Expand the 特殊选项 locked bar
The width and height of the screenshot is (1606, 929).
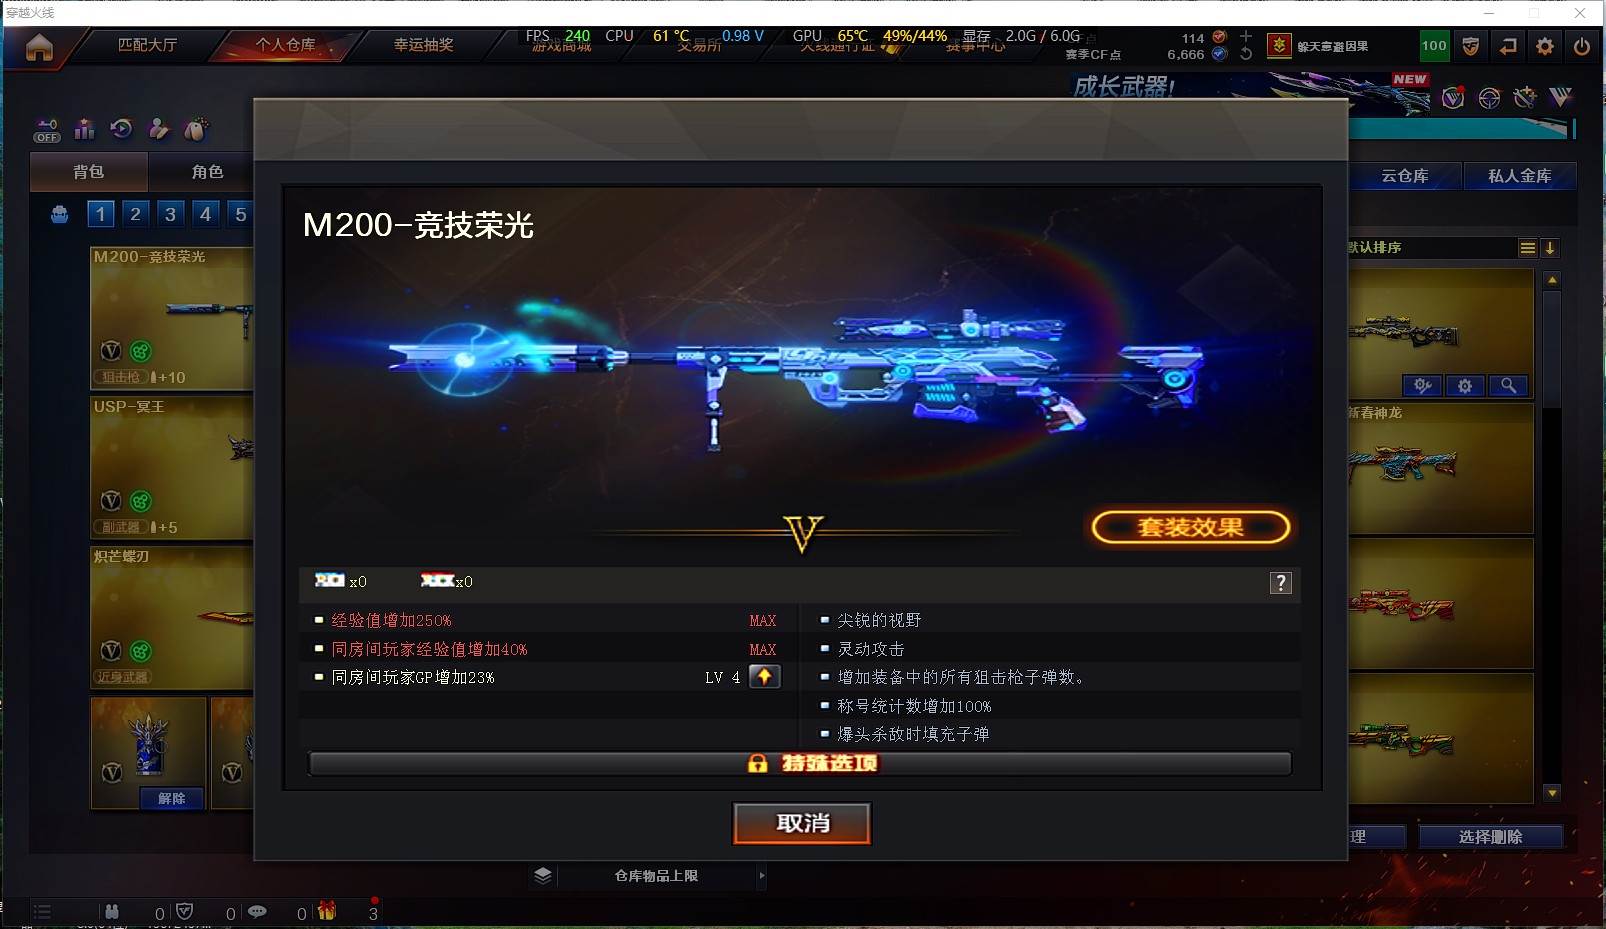[800, 763]
